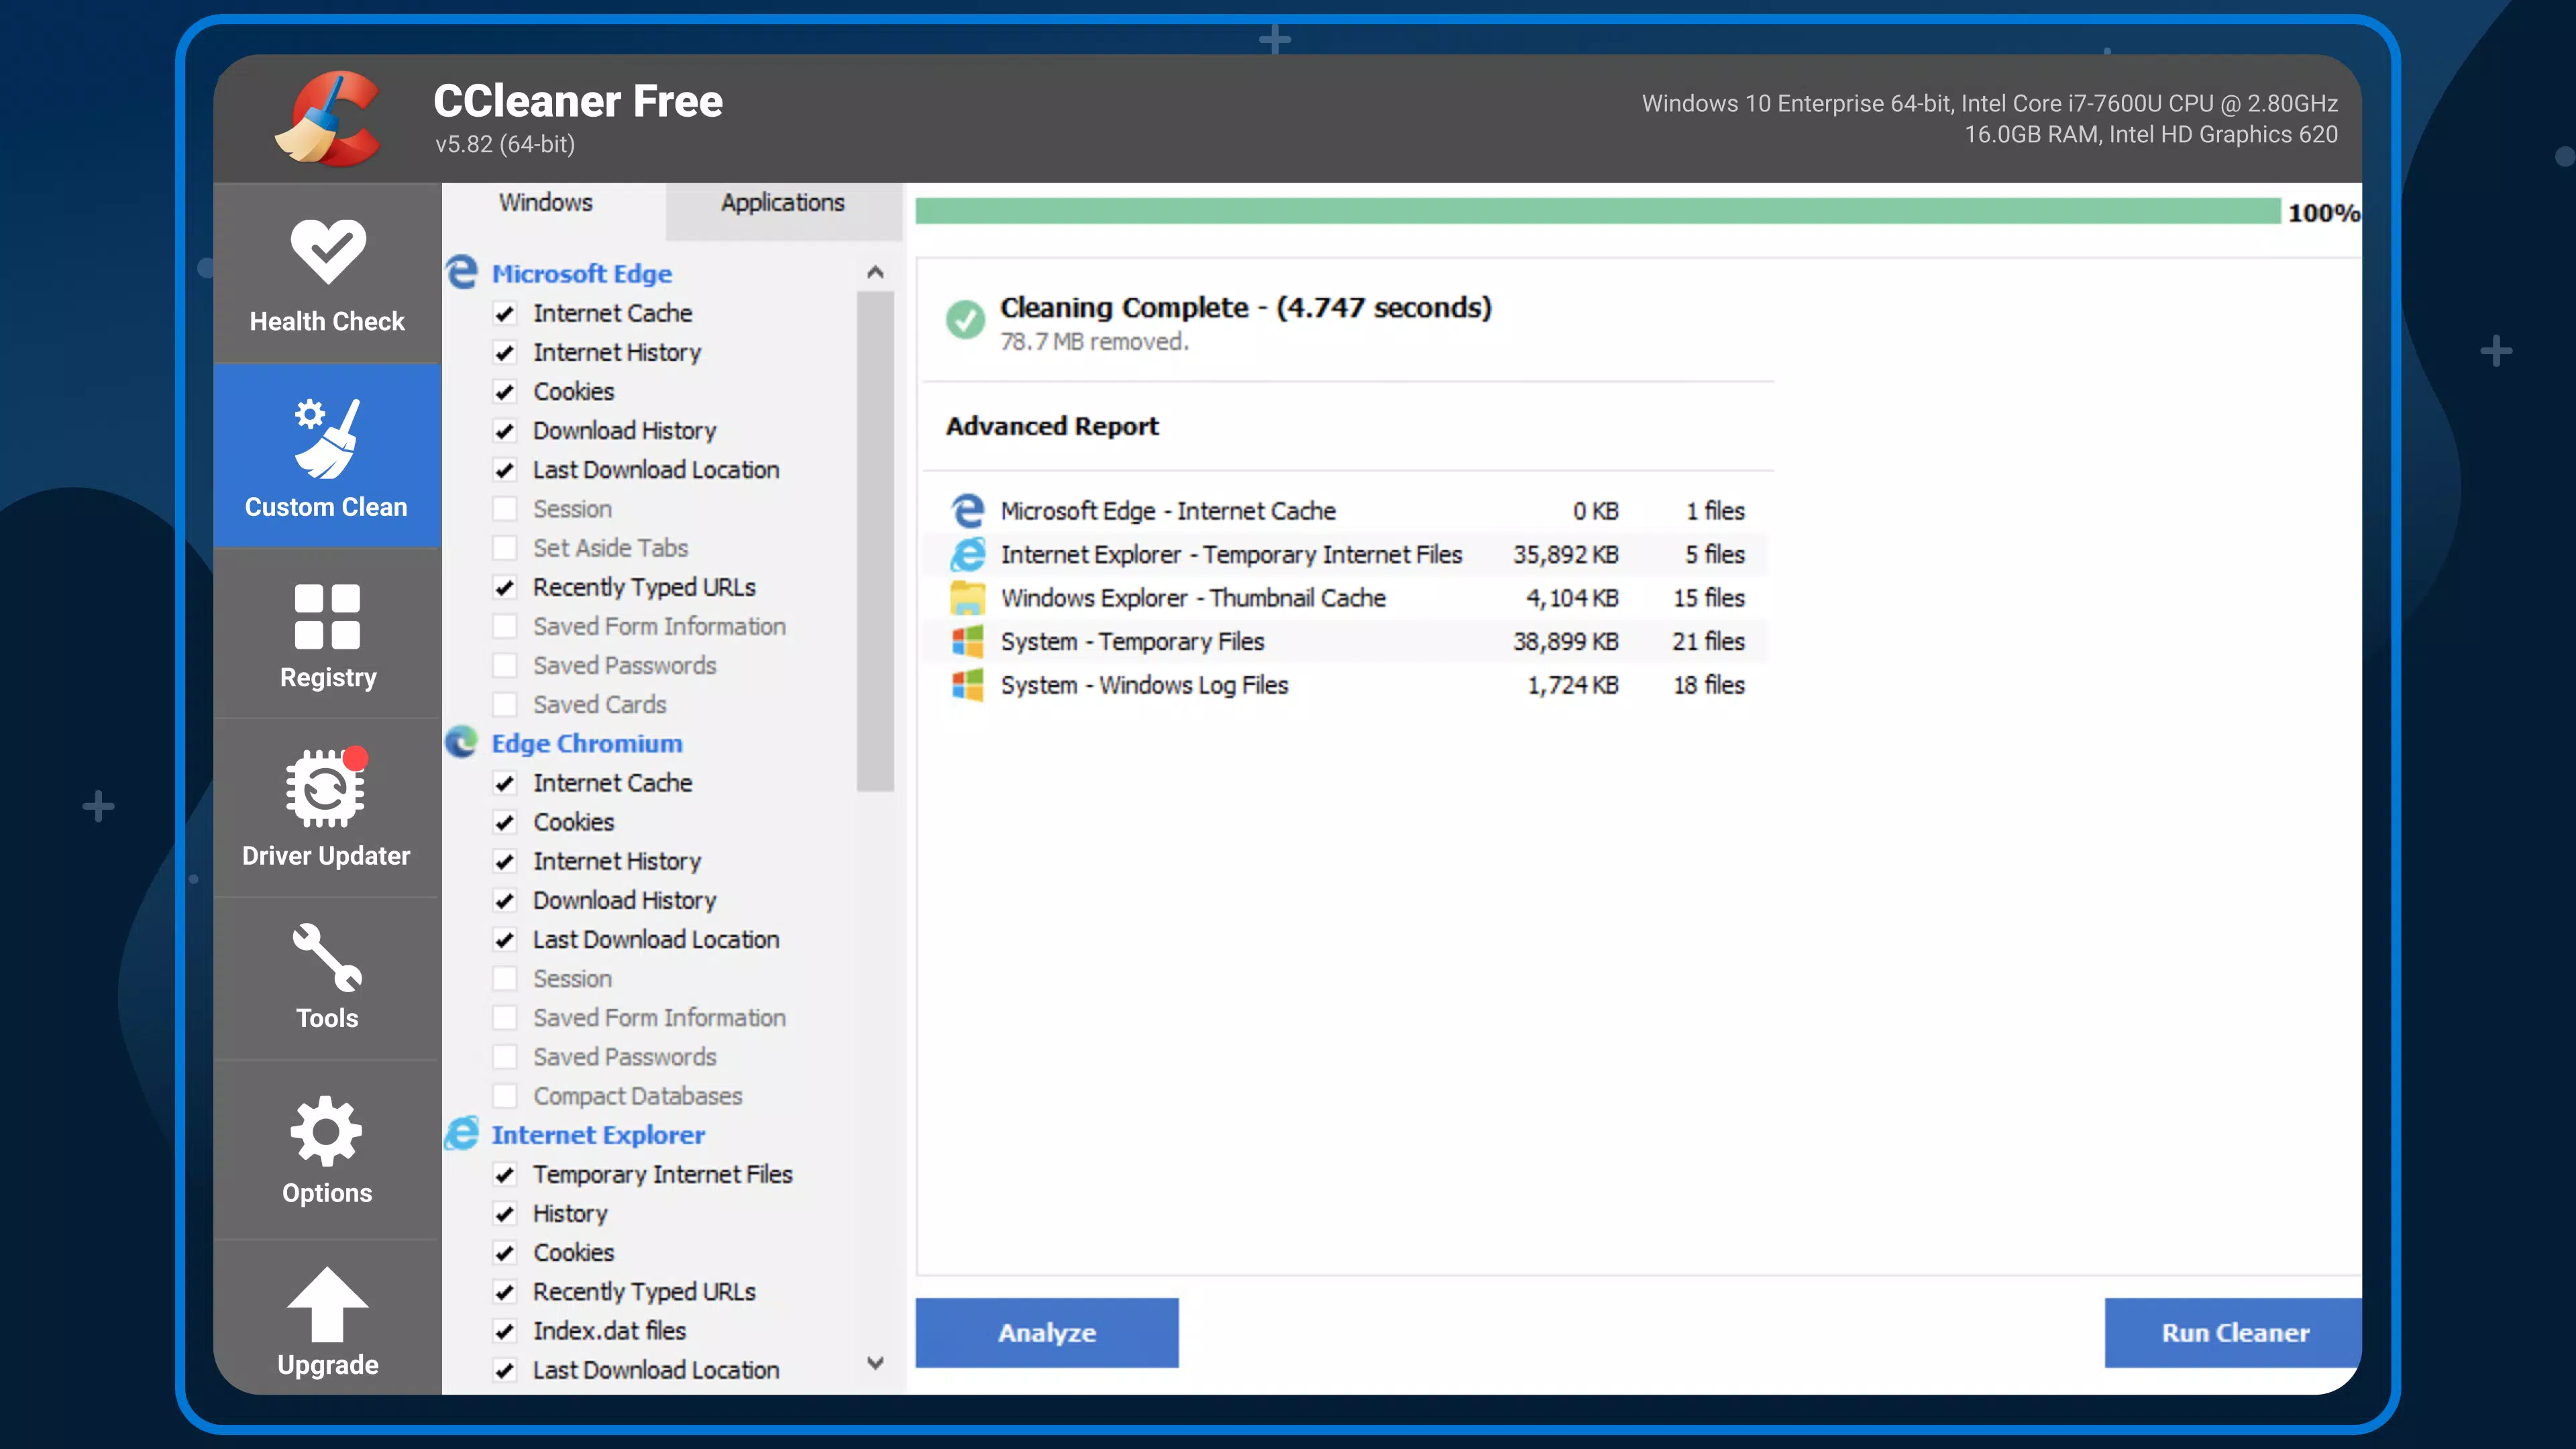
Task: Enable Microsoft Edge Session checkbox
Action: [x=505, y=509]
